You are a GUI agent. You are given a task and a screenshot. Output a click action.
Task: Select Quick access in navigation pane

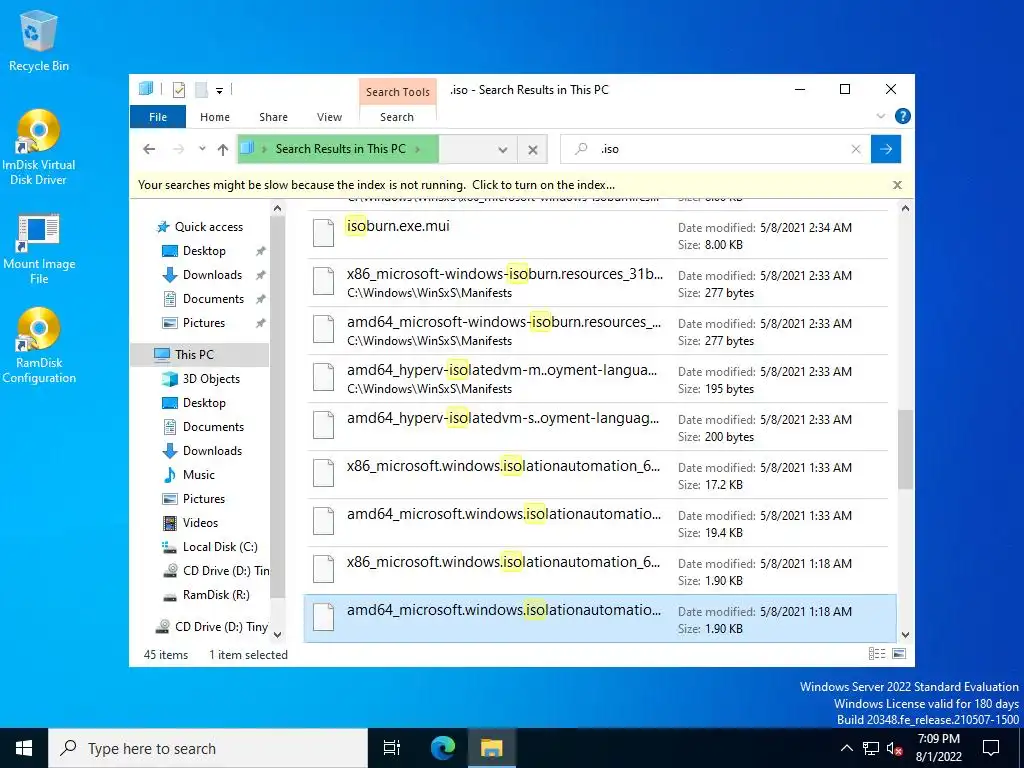pos(208,227)
